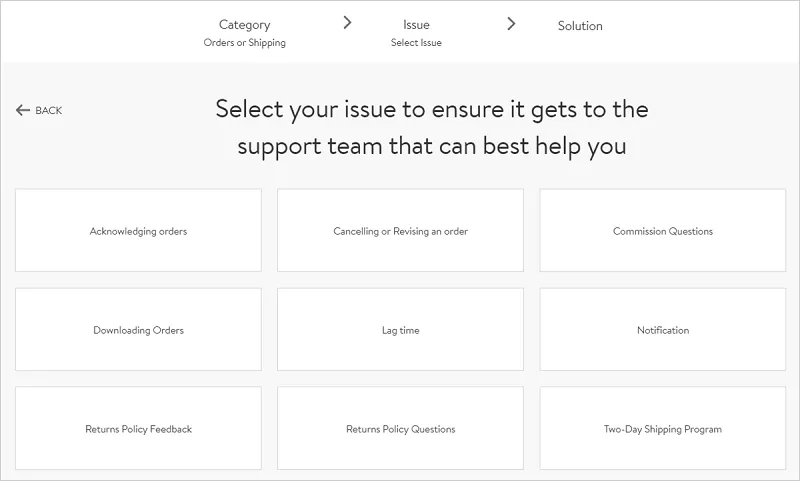The height and width of the screenshot is (481, 800).
Task: Choose the Acknowledging orders issue
Action: point(138,231)
